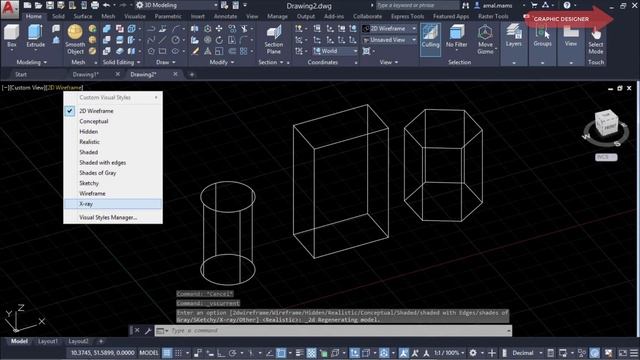The height and width of the screenshot is (360, 640).
Task: Select Conceptual visual style
Action: [x=113, y=121]
